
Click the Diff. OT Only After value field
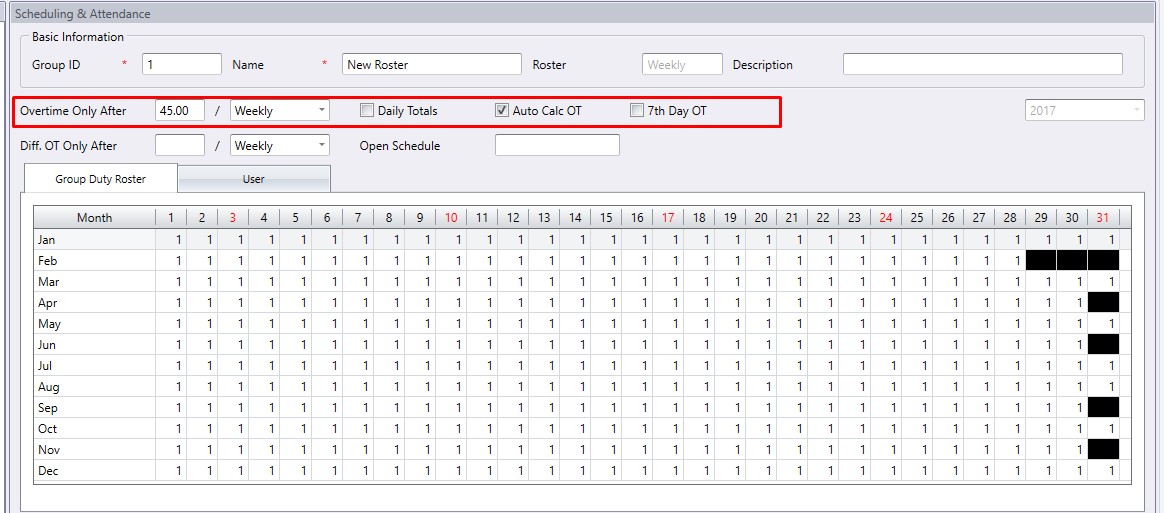click(x=180, y=146)
